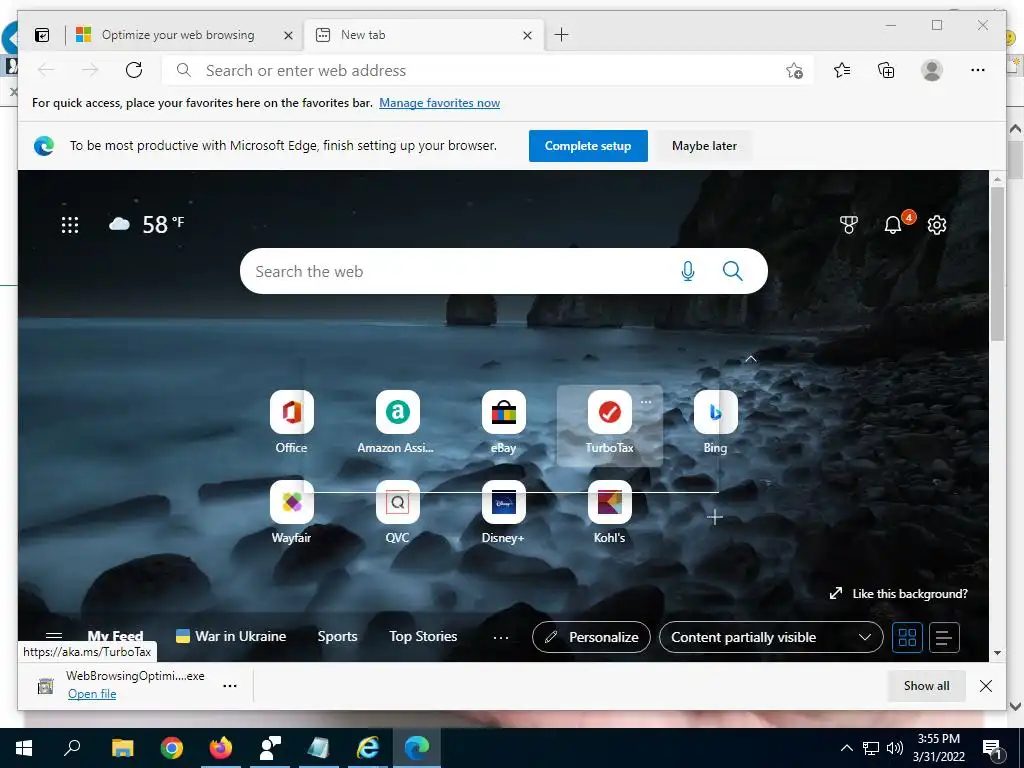Screen dimensions: 1024x768
Task: Refresh the page in Edge
Action: [x=134, y=70]
